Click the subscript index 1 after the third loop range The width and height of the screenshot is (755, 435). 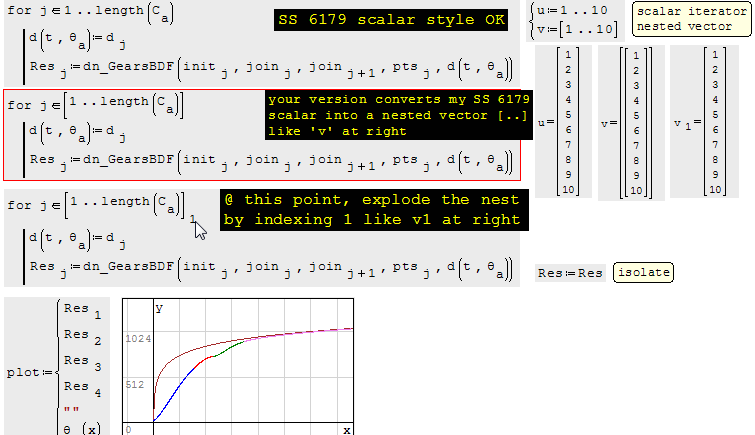[x=192, y=215]
